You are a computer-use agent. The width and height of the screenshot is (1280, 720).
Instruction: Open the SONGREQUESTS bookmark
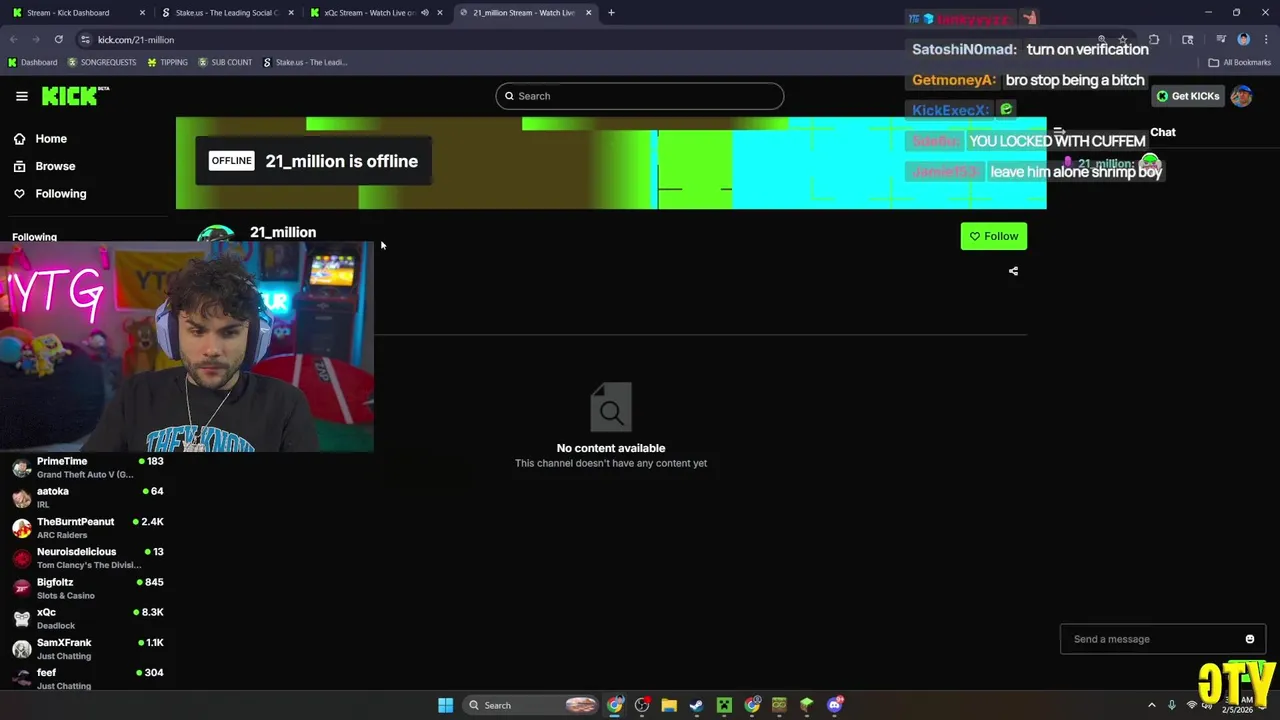coord(102,62)
